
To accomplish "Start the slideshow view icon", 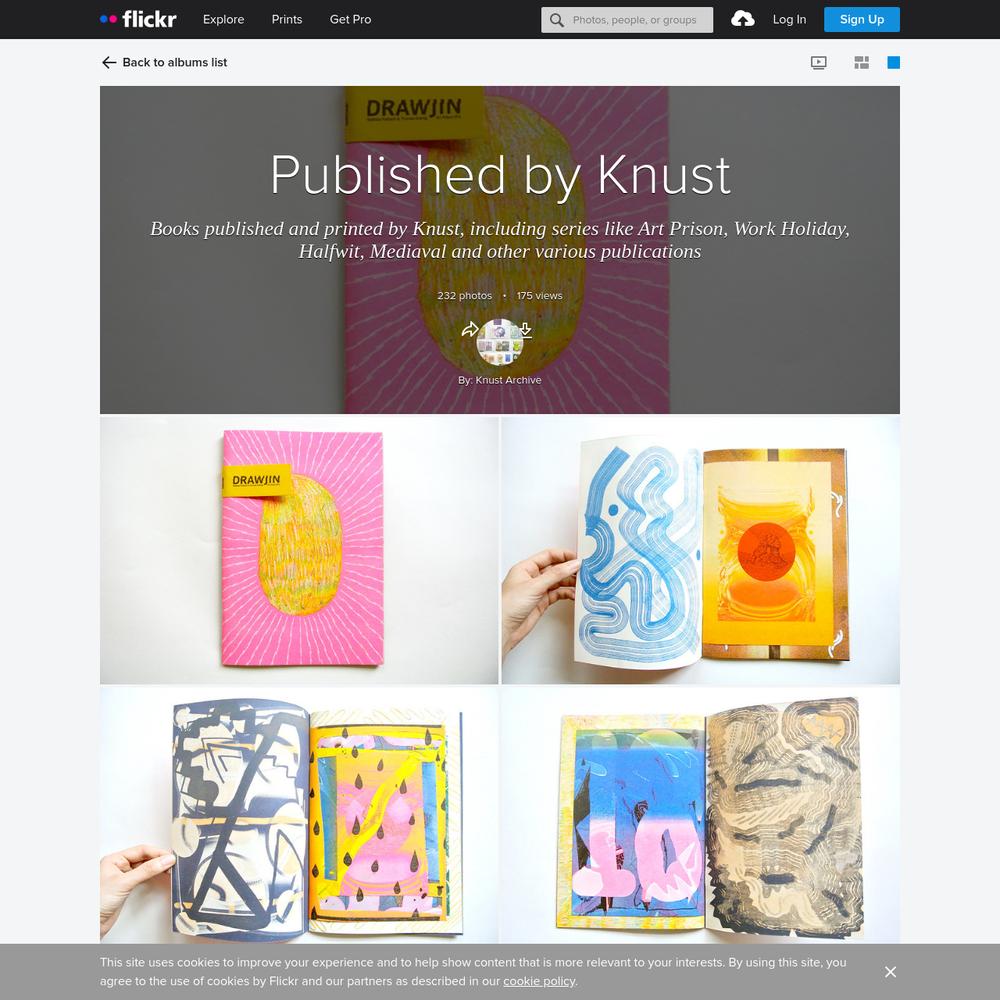I will point(819,62).
